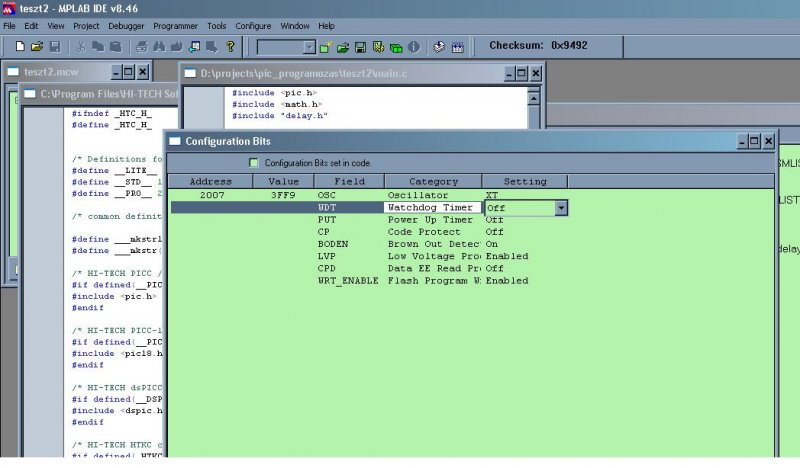
Task: Open the Edit menu
Action: 31,26
